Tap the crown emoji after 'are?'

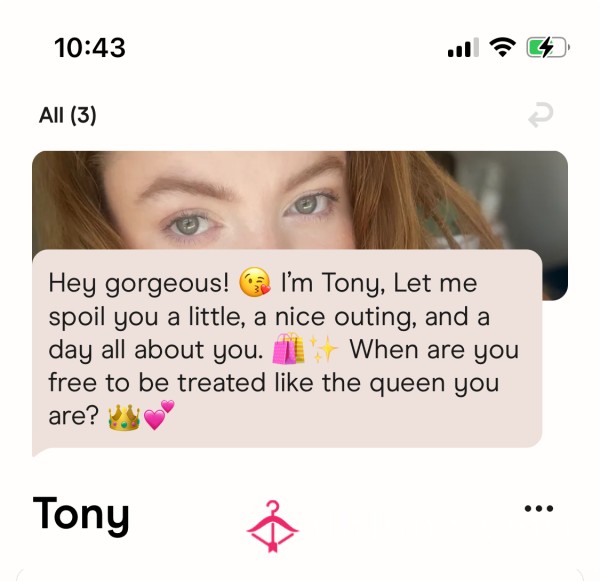pyautogui.click(x=124, y=417)
